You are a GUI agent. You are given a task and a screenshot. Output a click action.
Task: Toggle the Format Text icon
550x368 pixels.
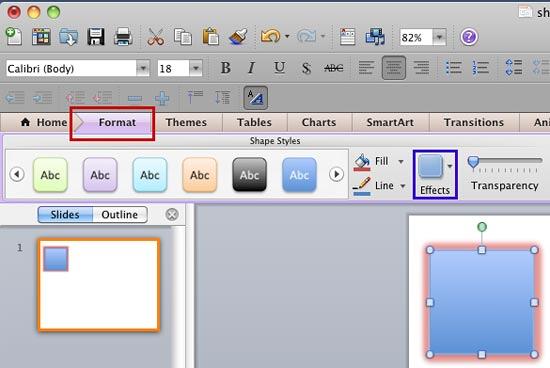tap(255, 97)
